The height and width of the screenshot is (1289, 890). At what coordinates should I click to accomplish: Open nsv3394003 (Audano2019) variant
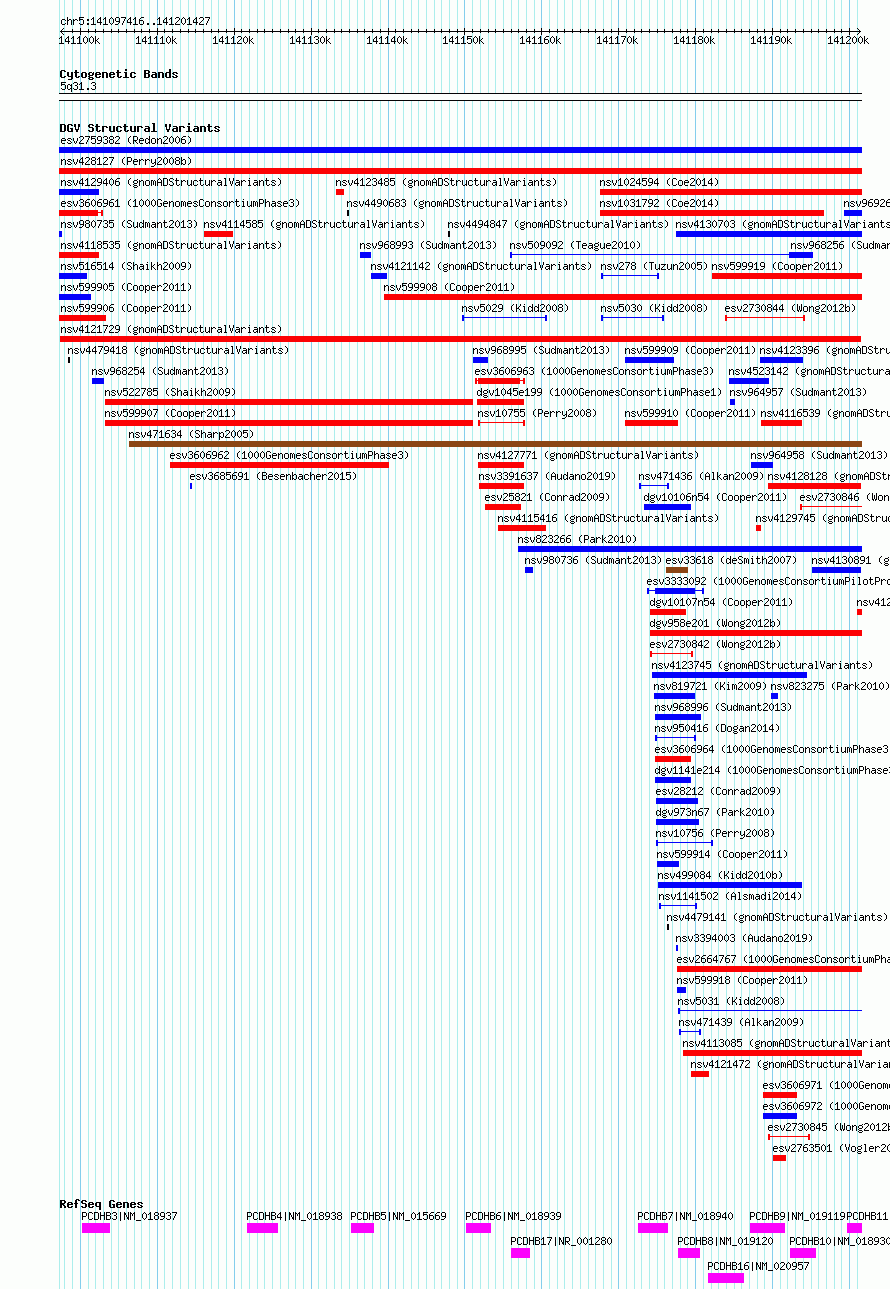click(744, 938)
